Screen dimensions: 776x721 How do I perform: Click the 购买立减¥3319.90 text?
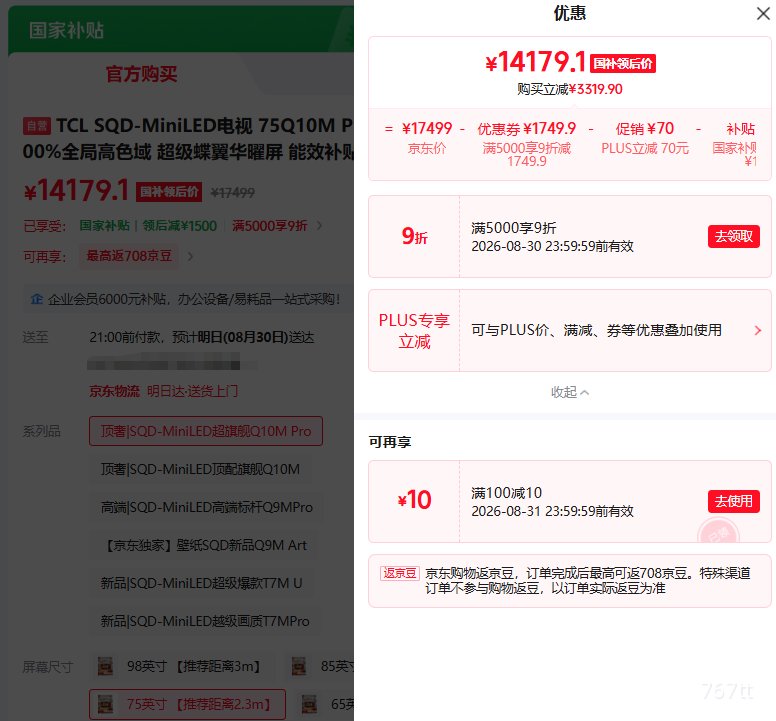pyautogui.click(x=570, y=89)
